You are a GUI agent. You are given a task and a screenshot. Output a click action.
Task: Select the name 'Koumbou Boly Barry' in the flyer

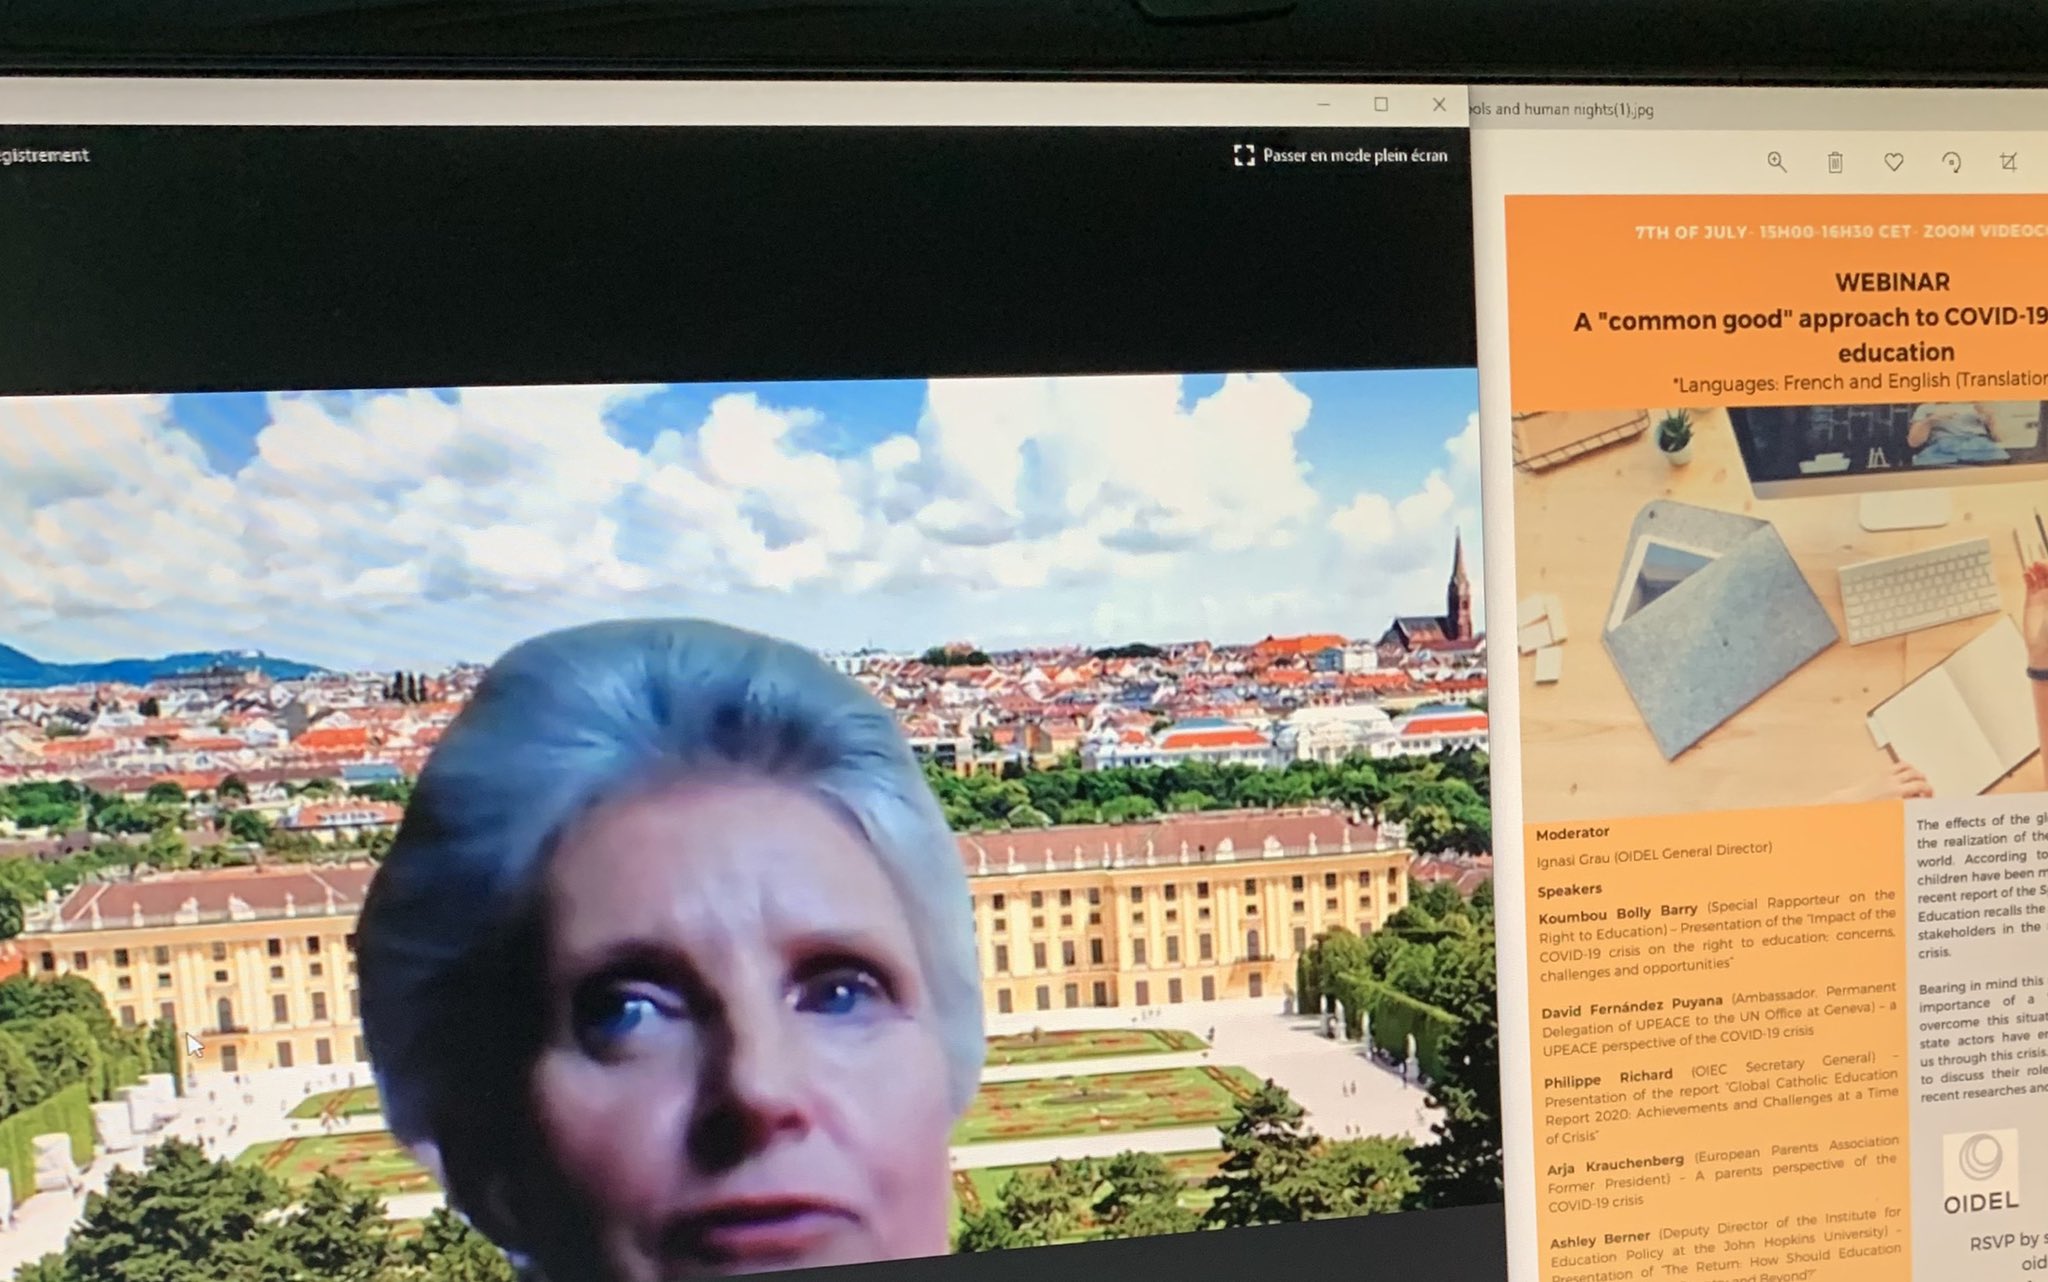click(1617, 913)
